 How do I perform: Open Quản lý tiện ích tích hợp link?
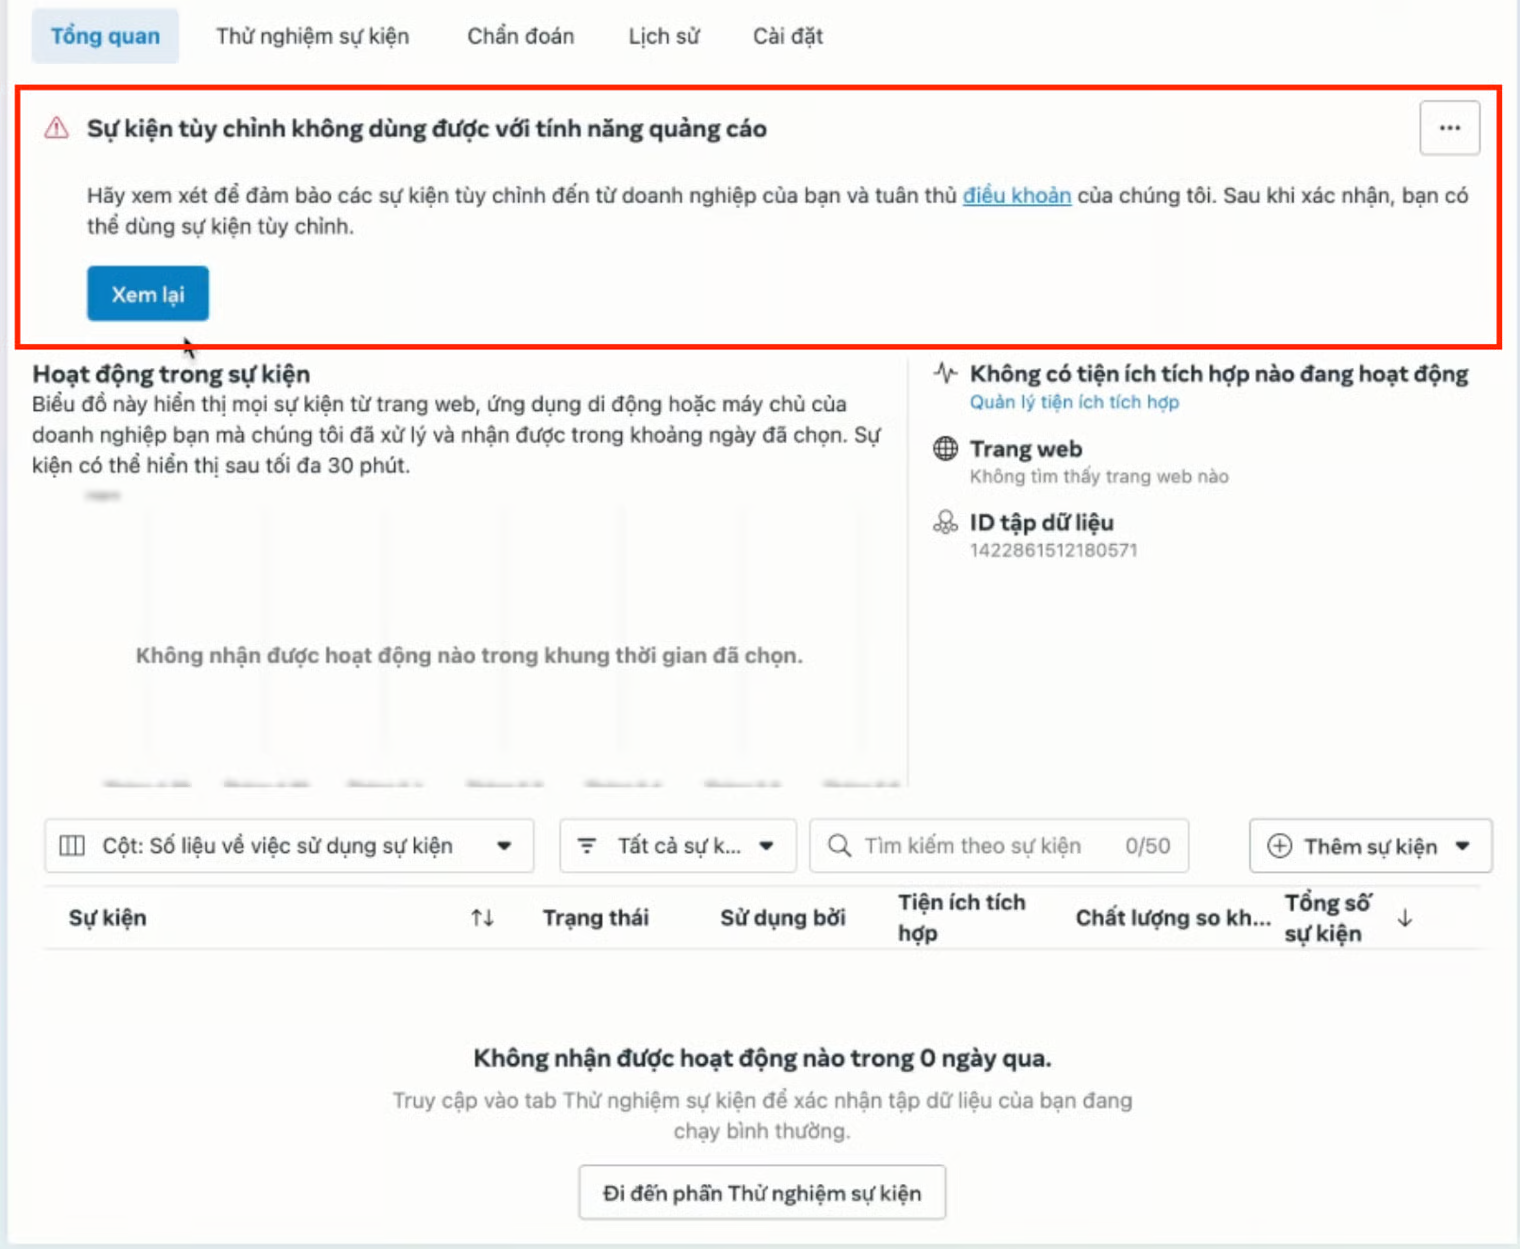pos(1074,402)
